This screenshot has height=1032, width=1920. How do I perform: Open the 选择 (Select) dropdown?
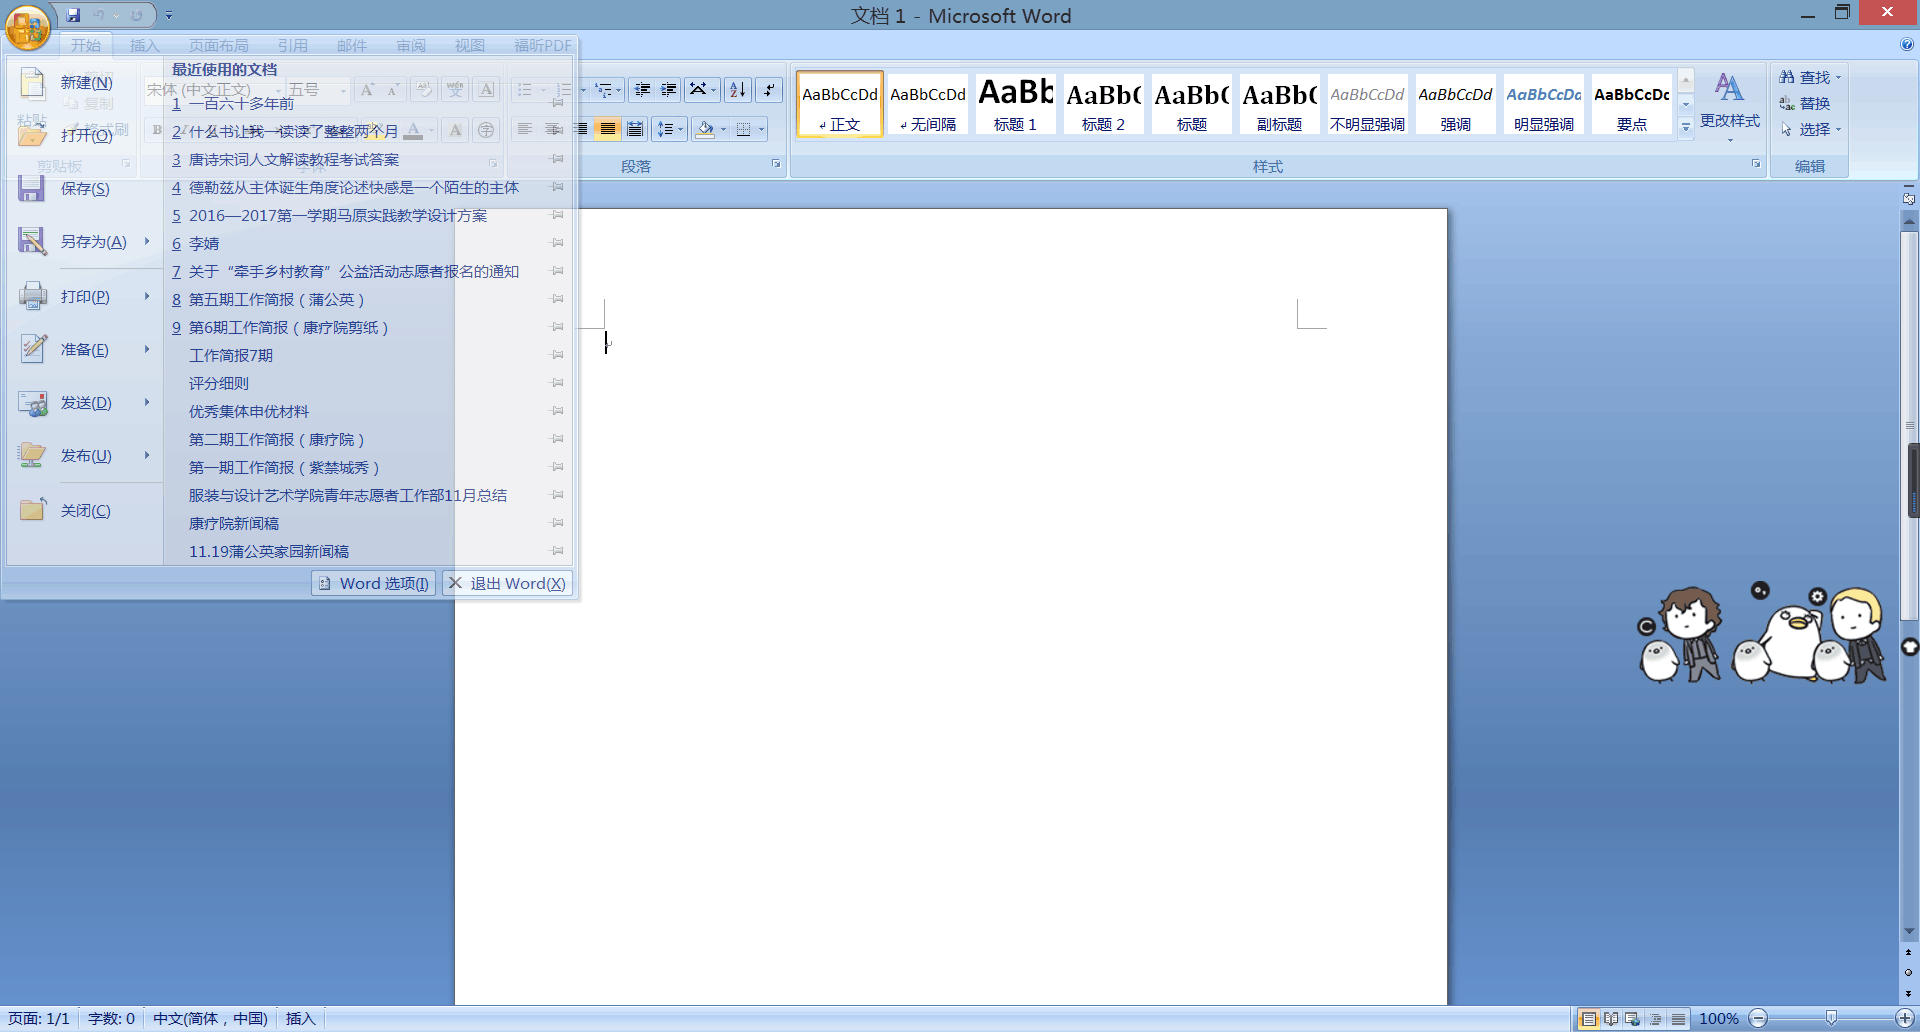click(1811, 129)
